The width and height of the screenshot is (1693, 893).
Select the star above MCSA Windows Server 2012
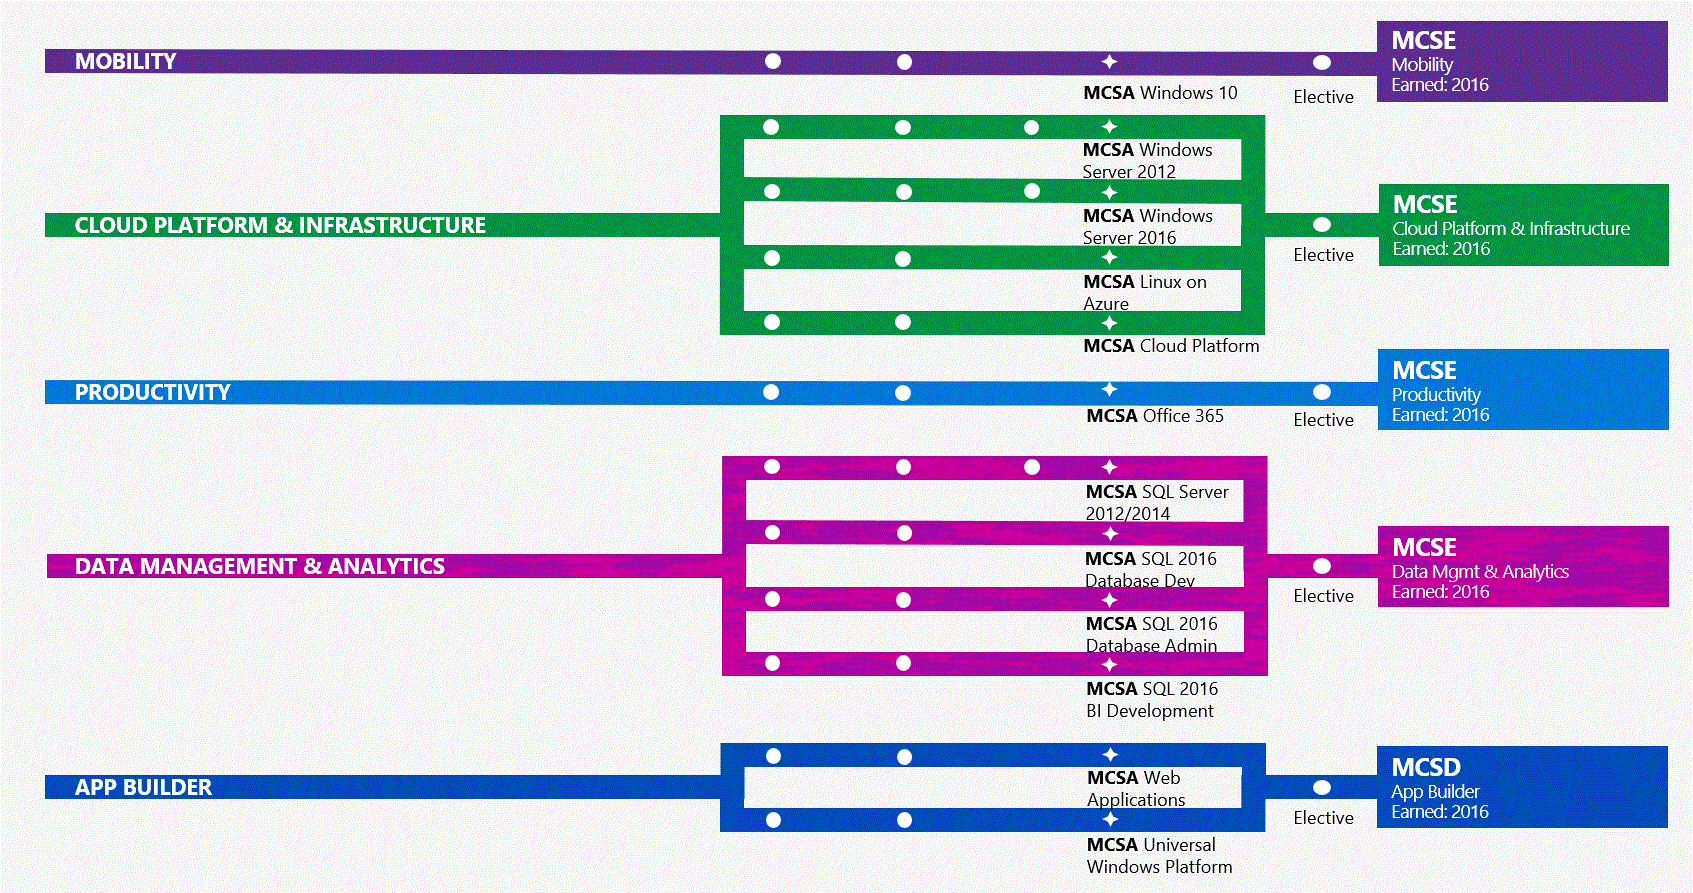pos(1109,127)
